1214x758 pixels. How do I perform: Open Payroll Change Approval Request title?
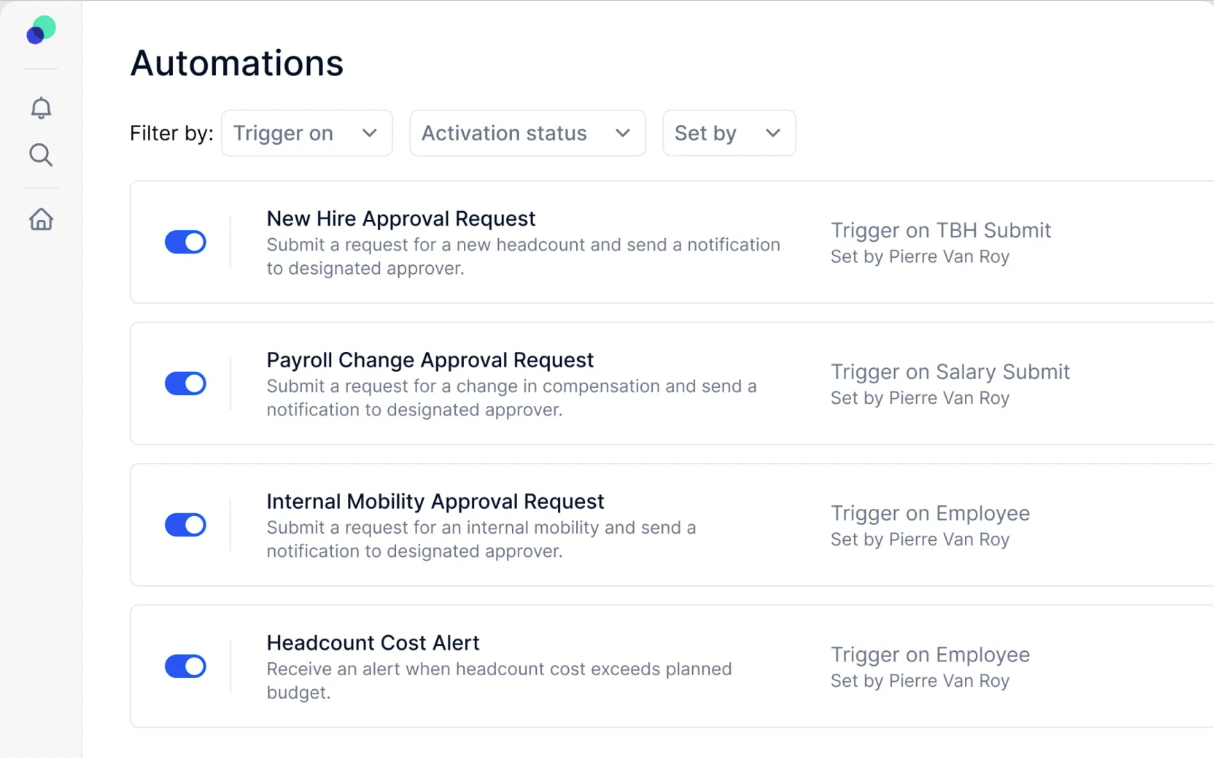(430, 360)
